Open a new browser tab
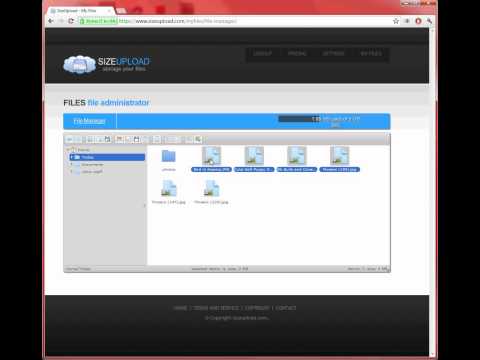This screenshot has width=480, height=360. (x=121, y=11)
